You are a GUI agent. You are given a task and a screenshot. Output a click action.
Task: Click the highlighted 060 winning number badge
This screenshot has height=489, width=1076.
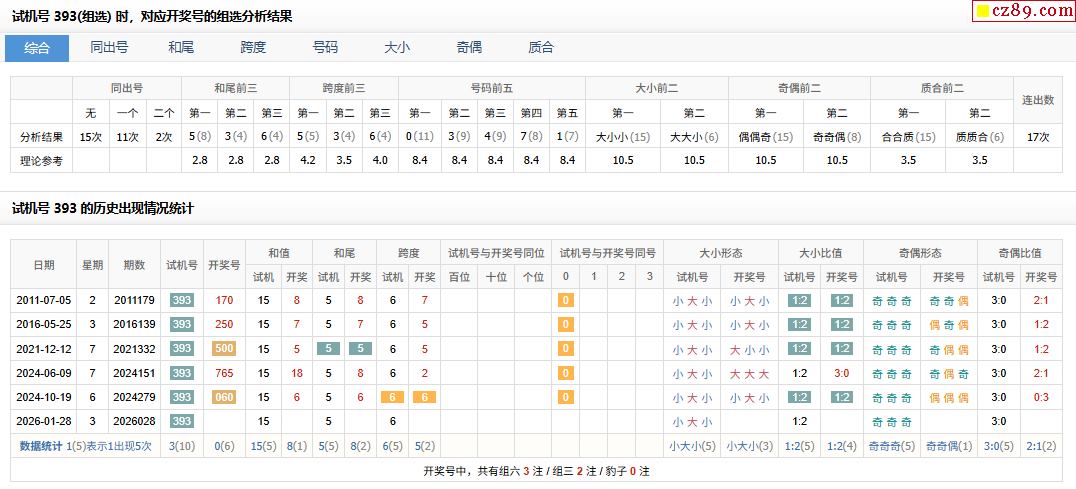(224, 397)
